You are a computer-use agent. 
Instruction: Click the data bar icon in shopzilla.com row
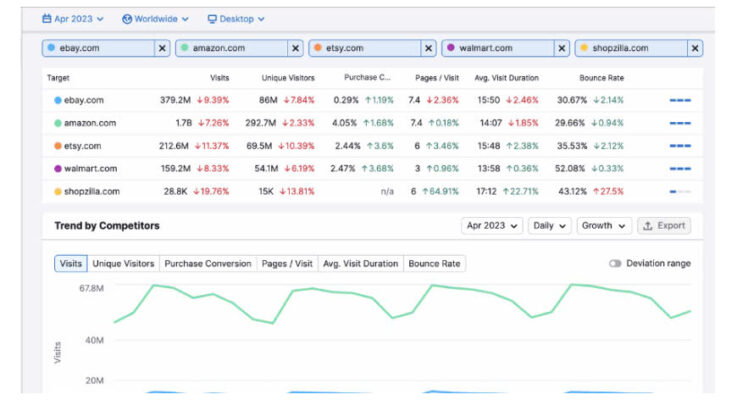coord(680,192)
